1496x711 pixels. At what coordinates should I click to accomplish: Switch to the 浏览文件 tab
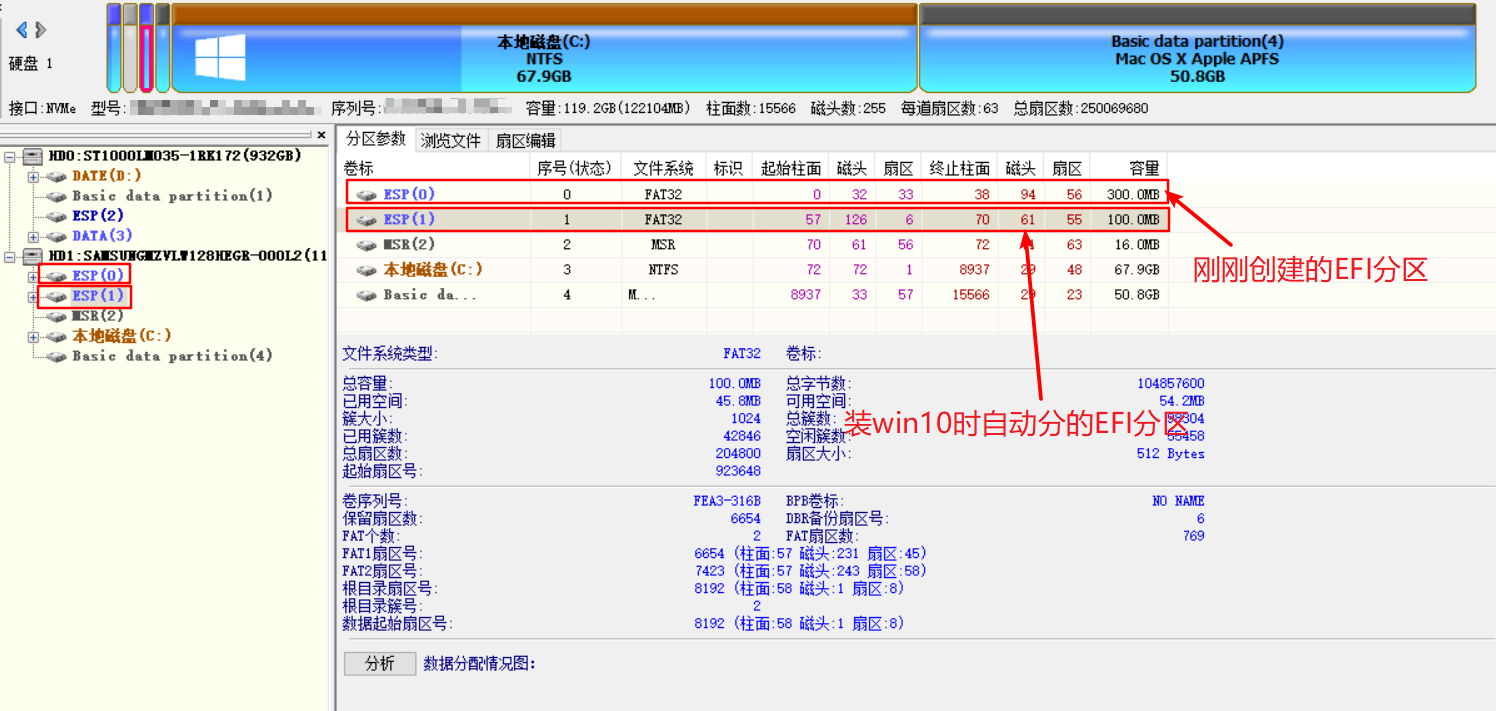[x=451, y=141]
